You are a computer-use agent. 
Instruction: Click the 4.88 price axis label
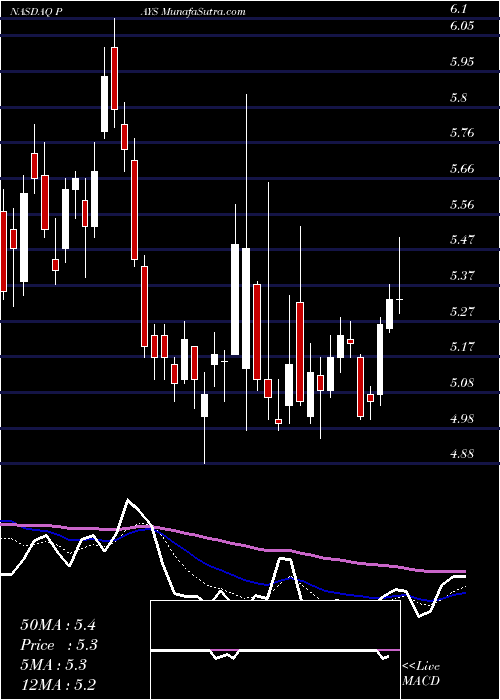pos(462,454)
